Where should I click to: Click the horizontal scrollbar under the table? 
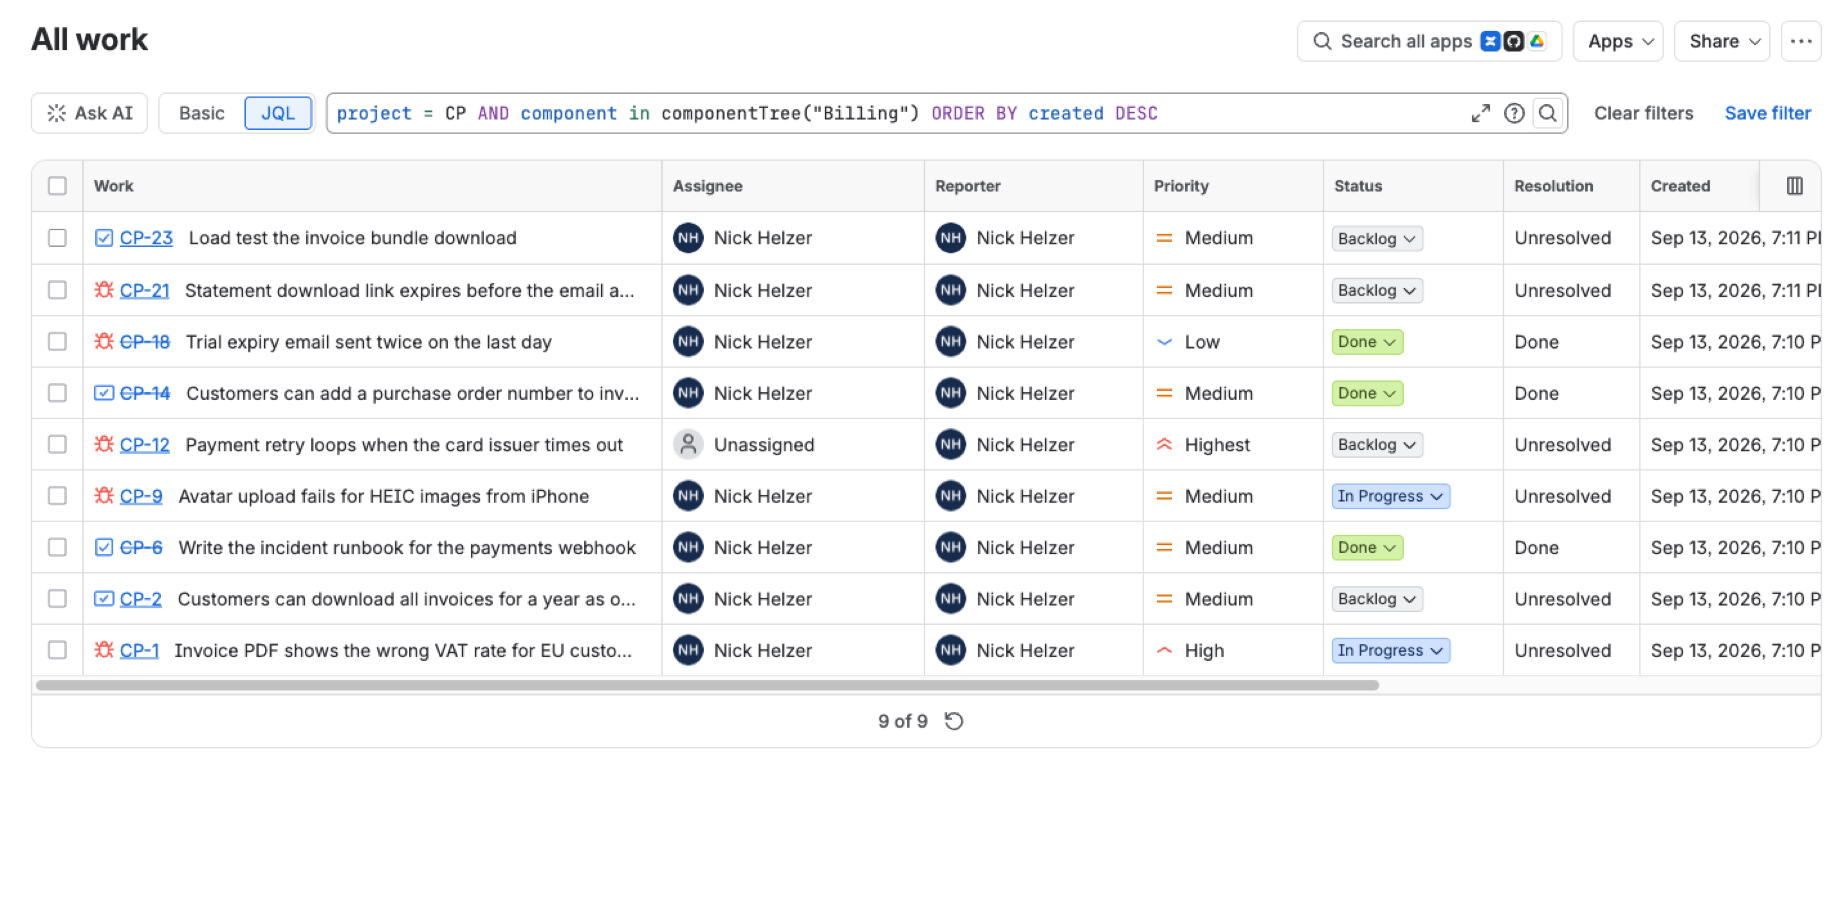coord(707,685)
